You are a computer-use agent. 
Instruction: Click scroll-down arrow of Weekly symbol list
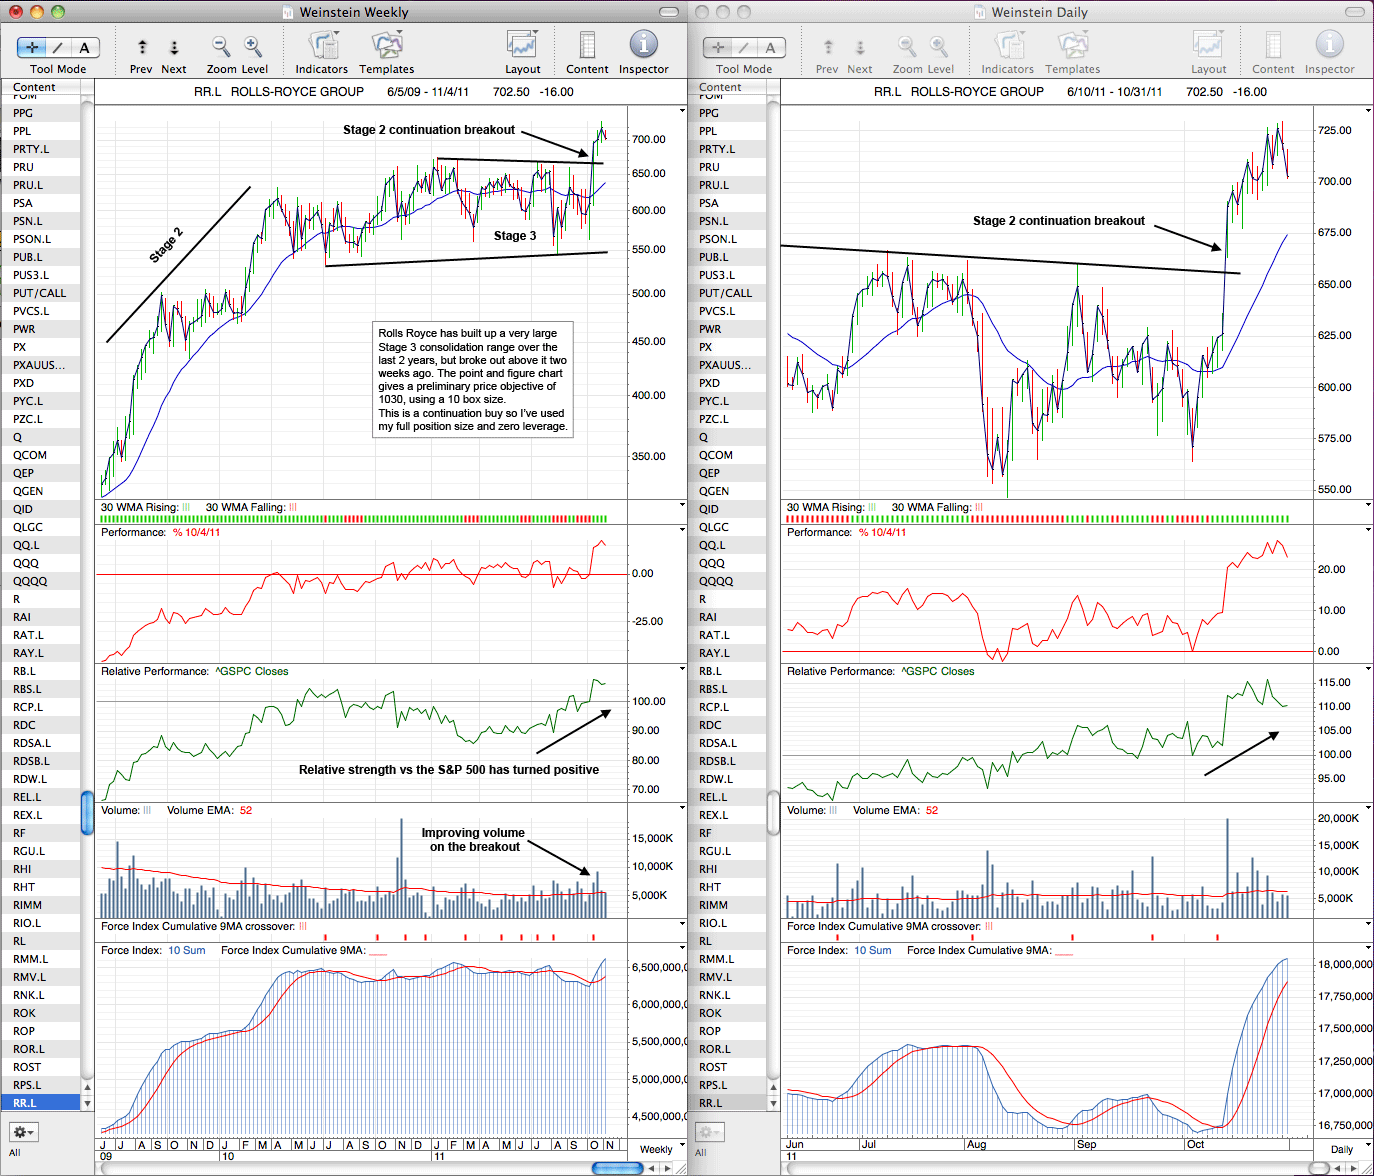[87, 1103]
